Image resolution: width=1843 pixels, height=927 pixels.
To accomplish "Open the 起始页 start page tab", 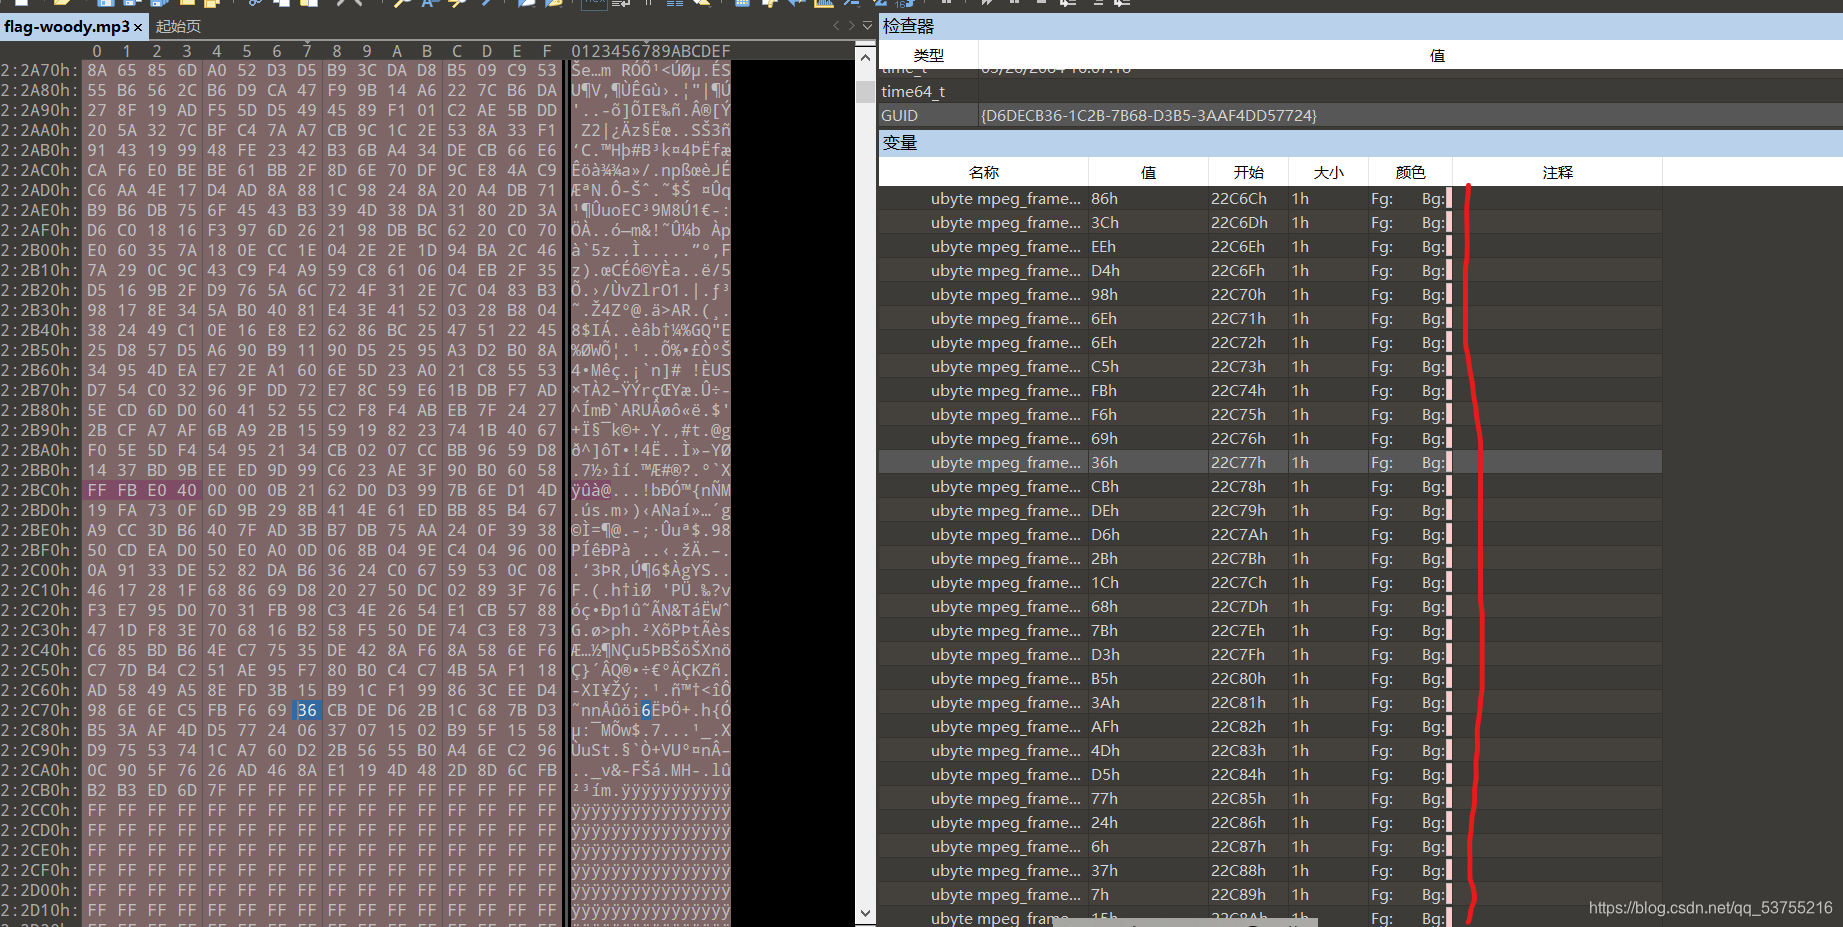I will pos(178,26).
